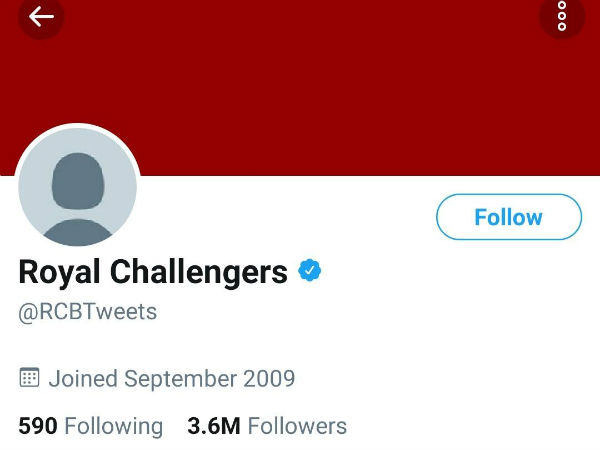Click the blue verified badge
Viewport: 600px width, 450px height.
tap(310, 270)
